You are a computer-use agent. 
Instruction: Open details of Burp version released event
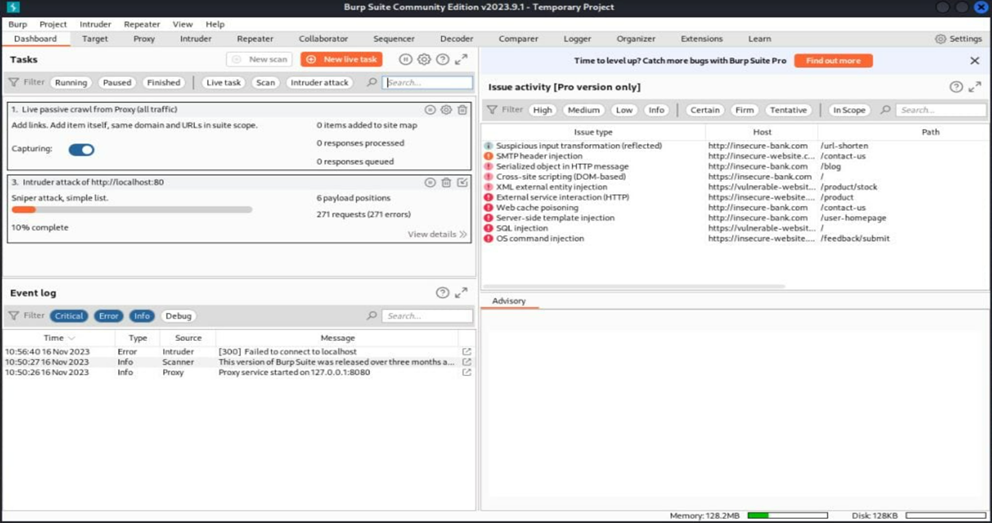click(x=466, y=362)
